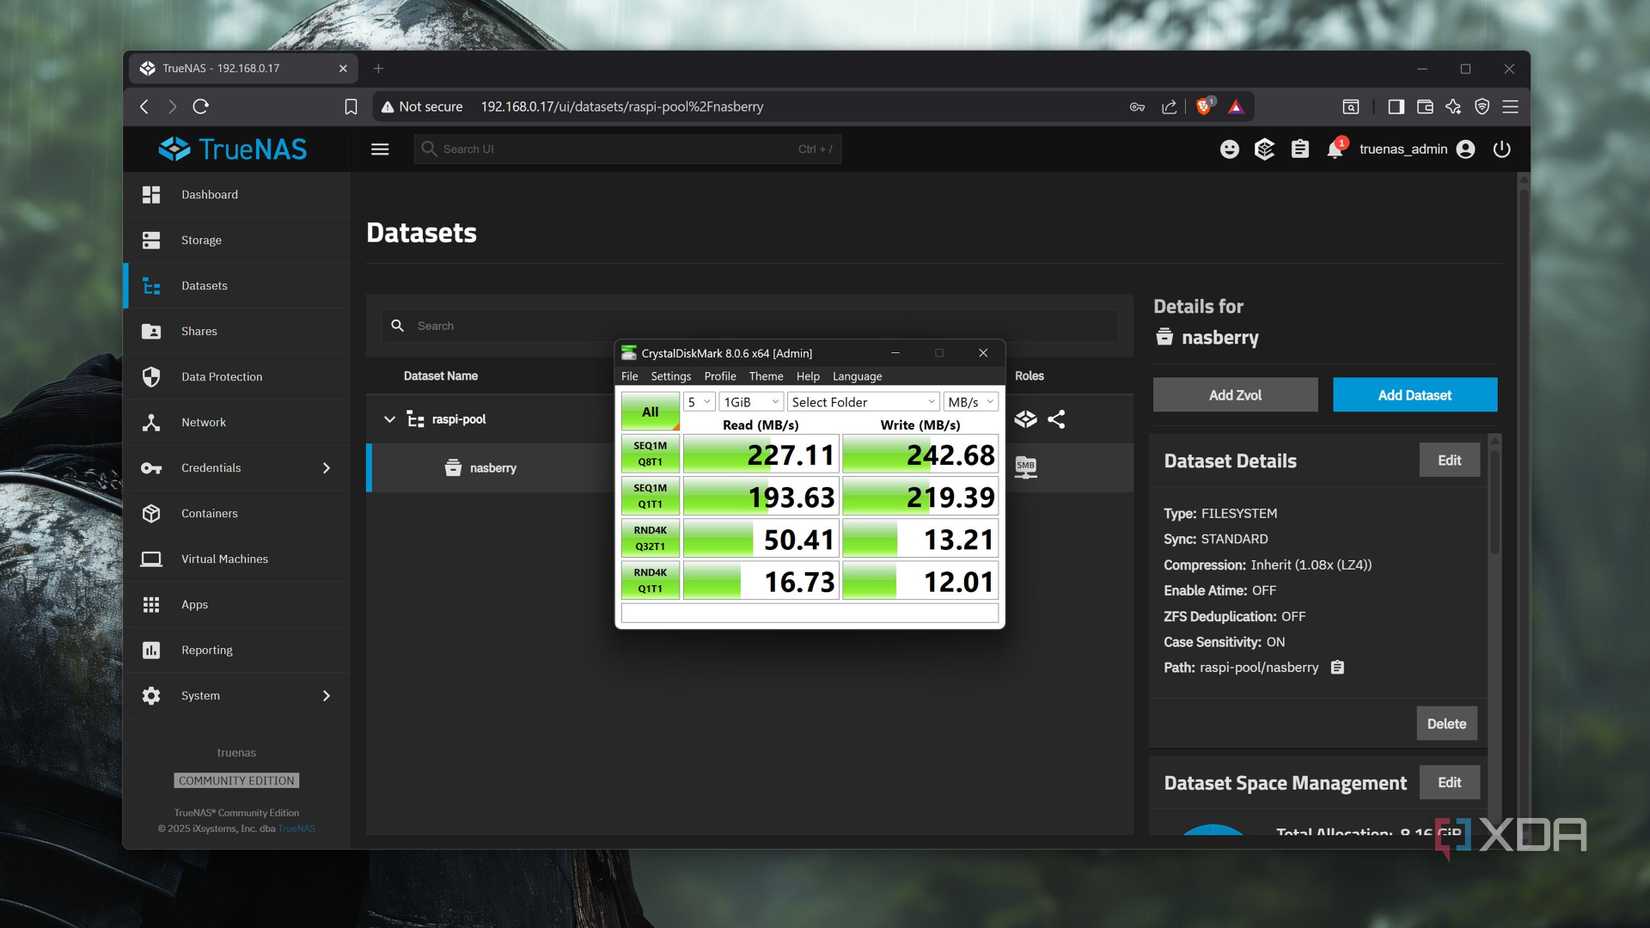Collapse the raspi-pool dataset tree
This screenshot has width=1650, height=928.
[x=389, y=419]
